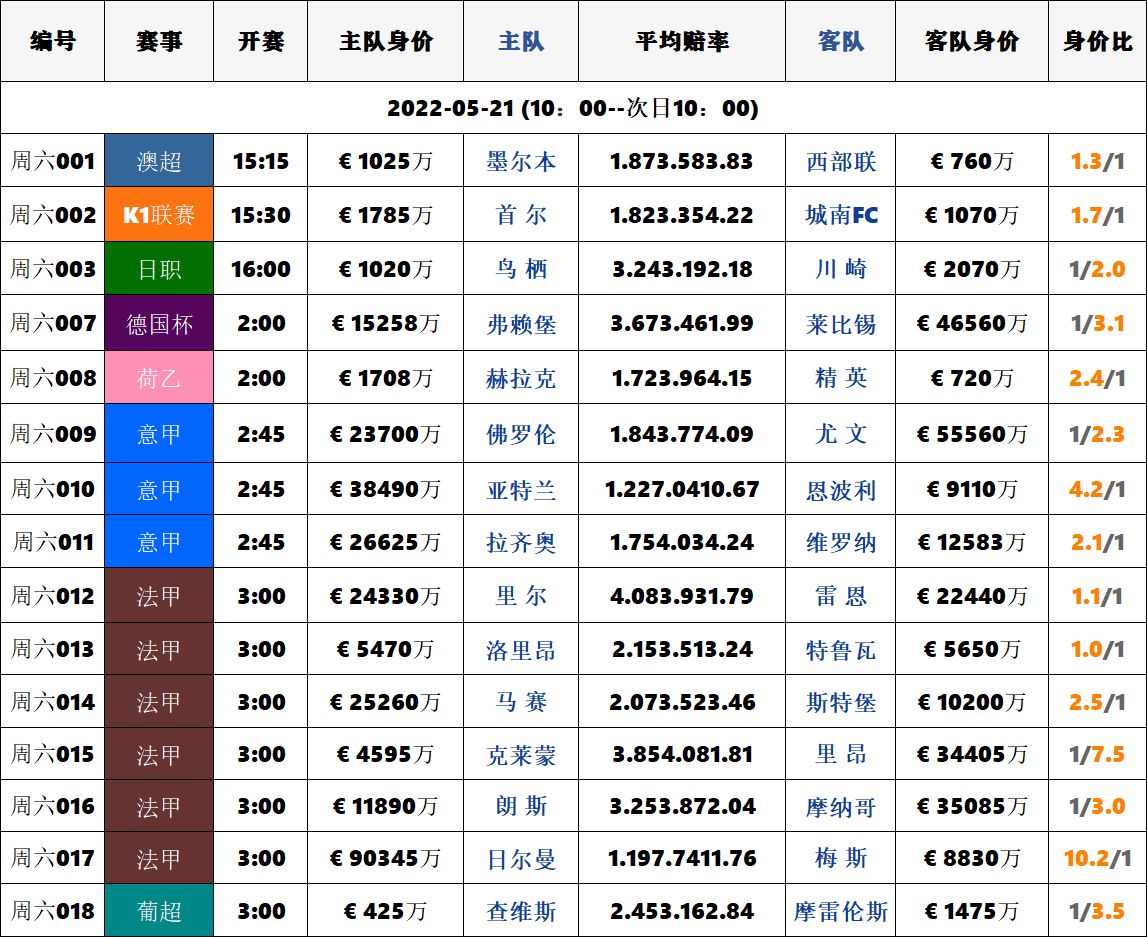Click the teal 葡超 league cell
The image size is (1147, 937).
click(159, 911)
